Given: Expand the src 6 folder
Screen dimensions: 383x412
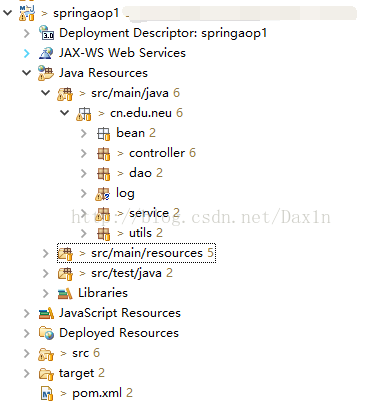Looking at the screenshot, I should [27, 353].
